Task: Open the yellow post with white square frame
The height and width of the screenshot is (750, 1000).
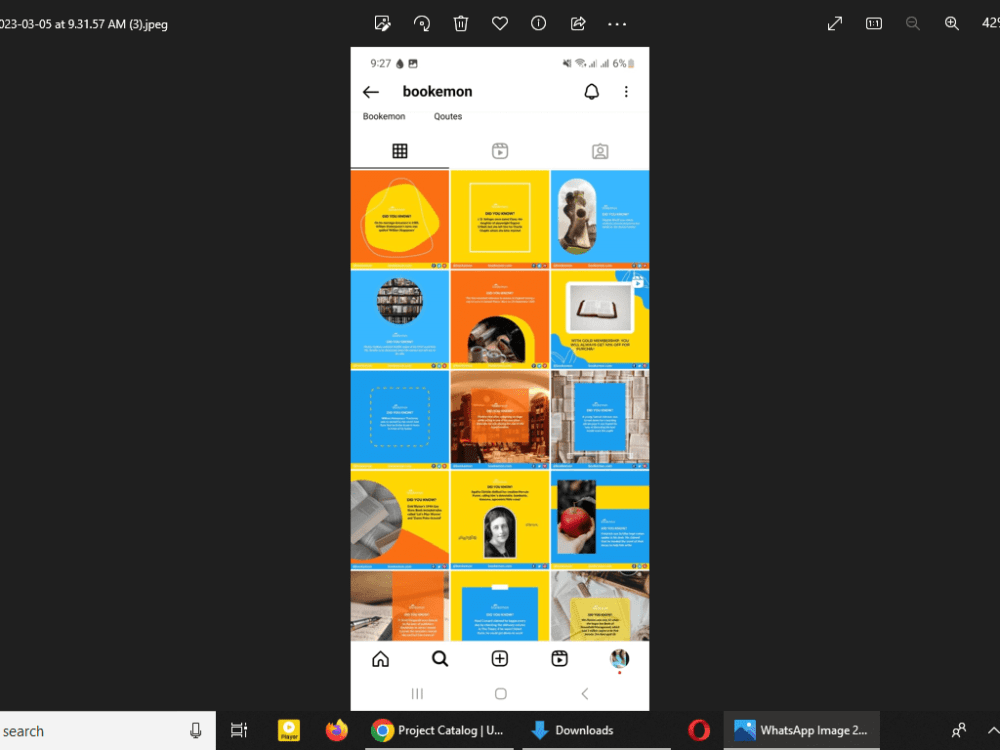Action: point(500,219)
